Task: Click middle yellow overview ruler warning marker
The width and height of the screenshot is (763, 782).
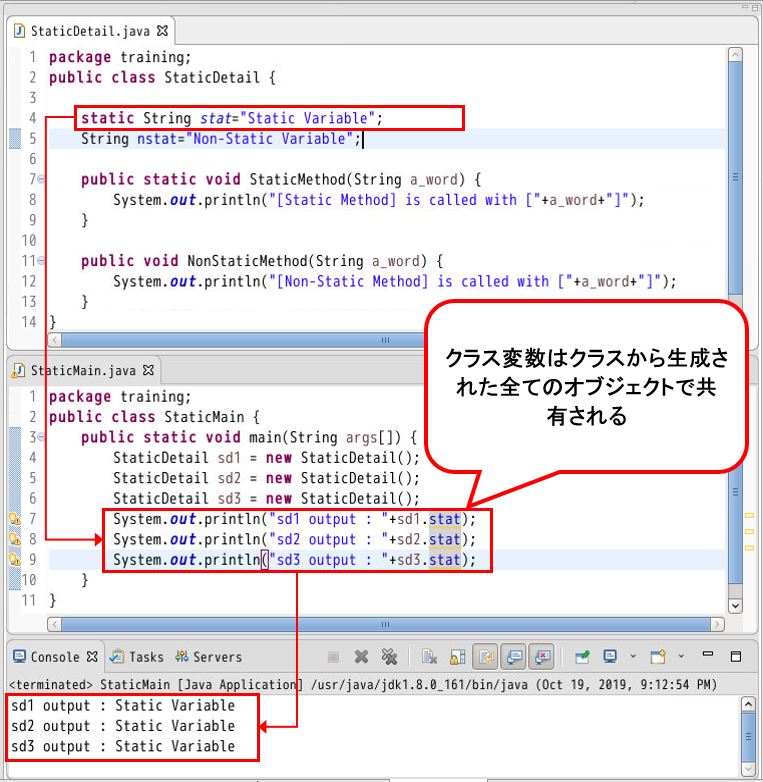Action: point(750,532)
